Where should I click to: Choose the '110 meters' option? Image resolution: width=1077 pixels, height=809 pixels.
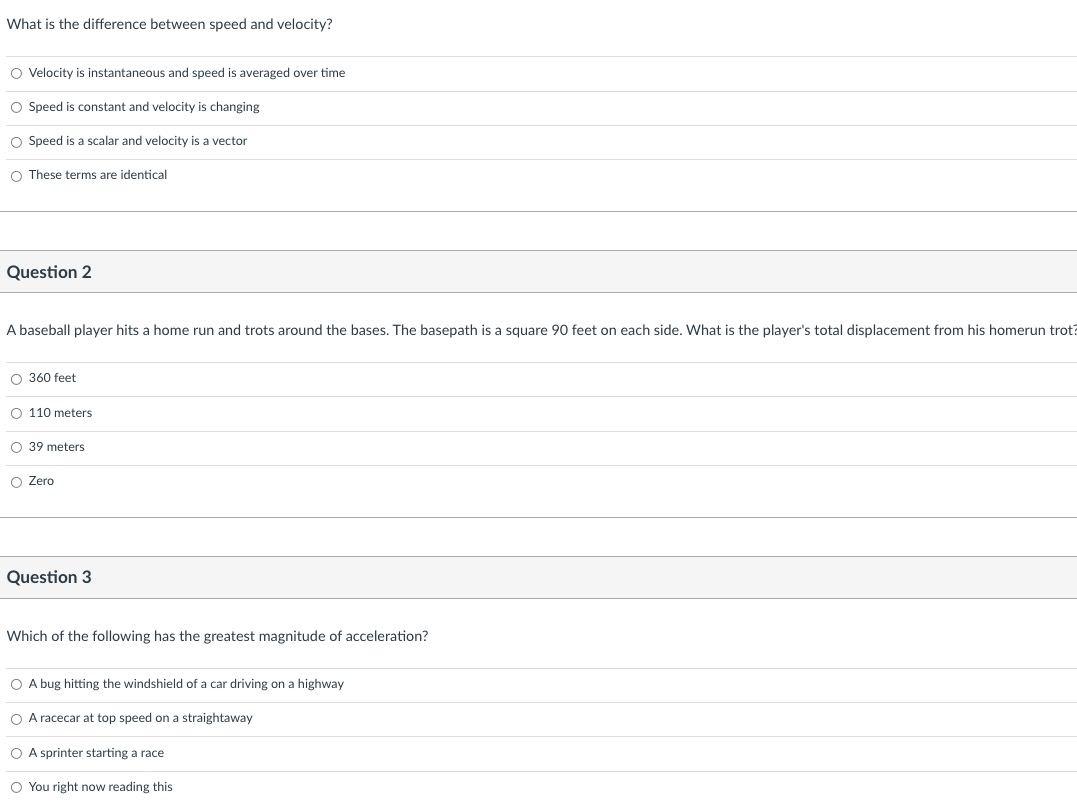click(x=16, y=413)
